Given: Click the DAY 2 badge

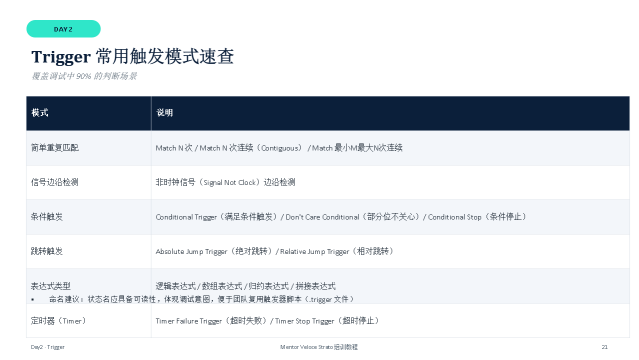Looking at the screenshot, I should tap(64, 29).
